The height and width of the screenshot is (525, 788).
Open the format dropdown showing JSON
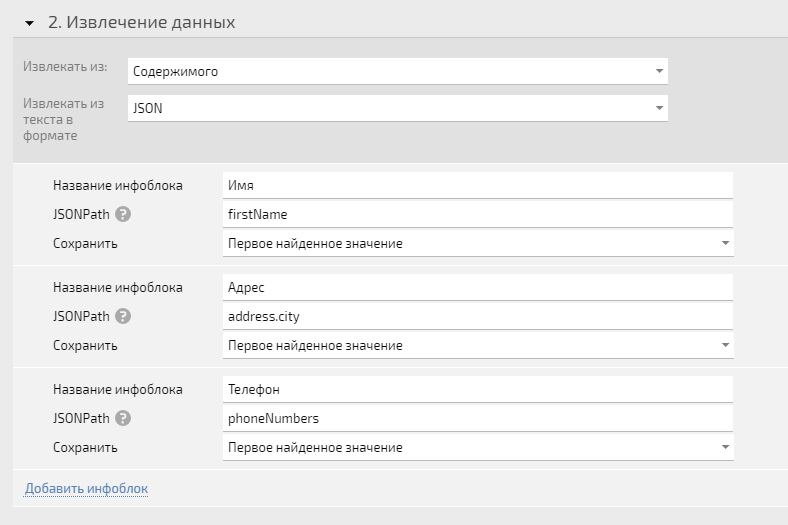pos(398,108)
